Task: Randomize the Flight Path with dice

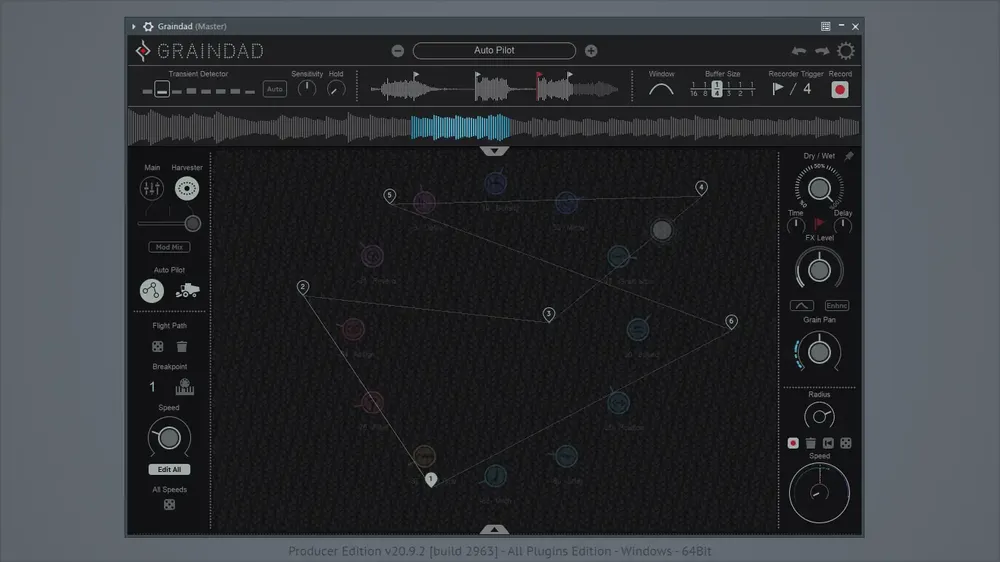Action: pyautogui.click(x=158, y=346)
